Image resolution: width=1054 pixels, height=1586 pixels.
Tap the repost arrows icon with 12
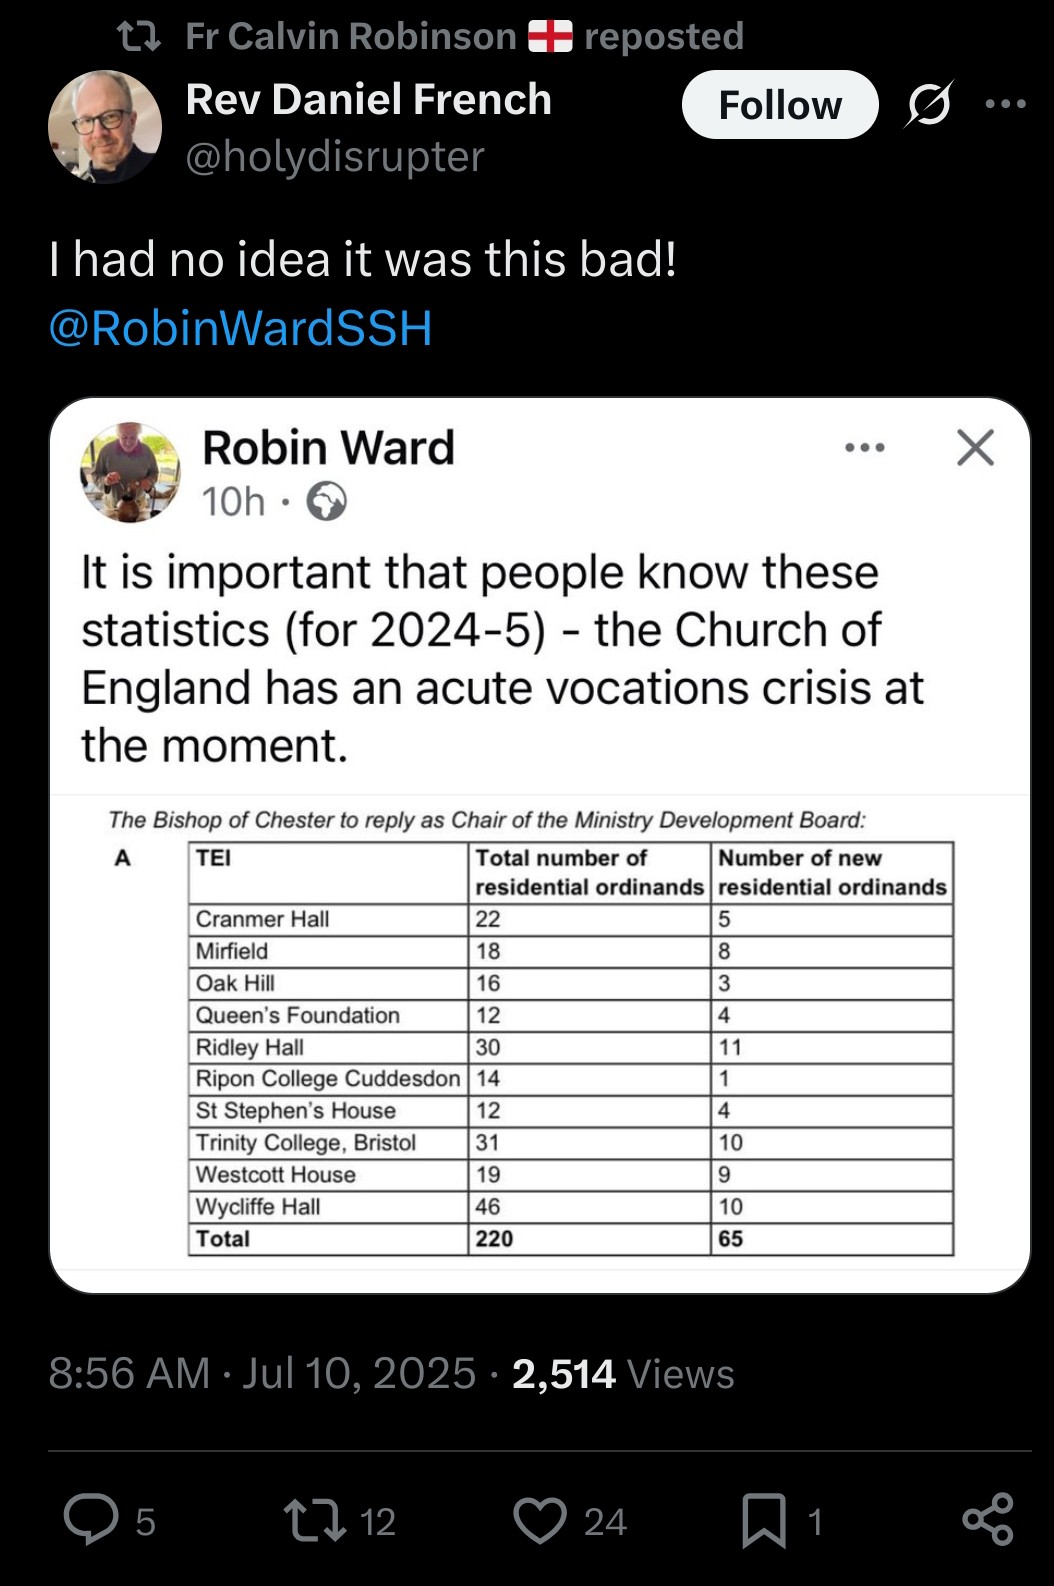(x=315, y=1520)
